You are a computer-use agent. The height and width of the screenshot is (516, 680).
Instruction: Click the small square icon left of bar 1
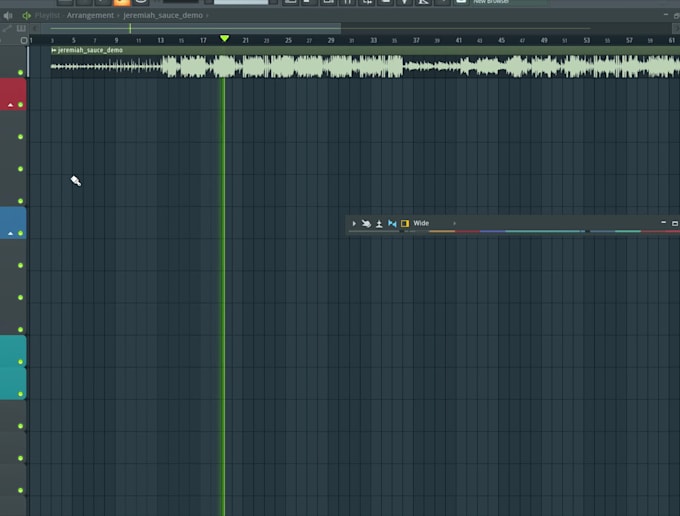pos(24,40)
